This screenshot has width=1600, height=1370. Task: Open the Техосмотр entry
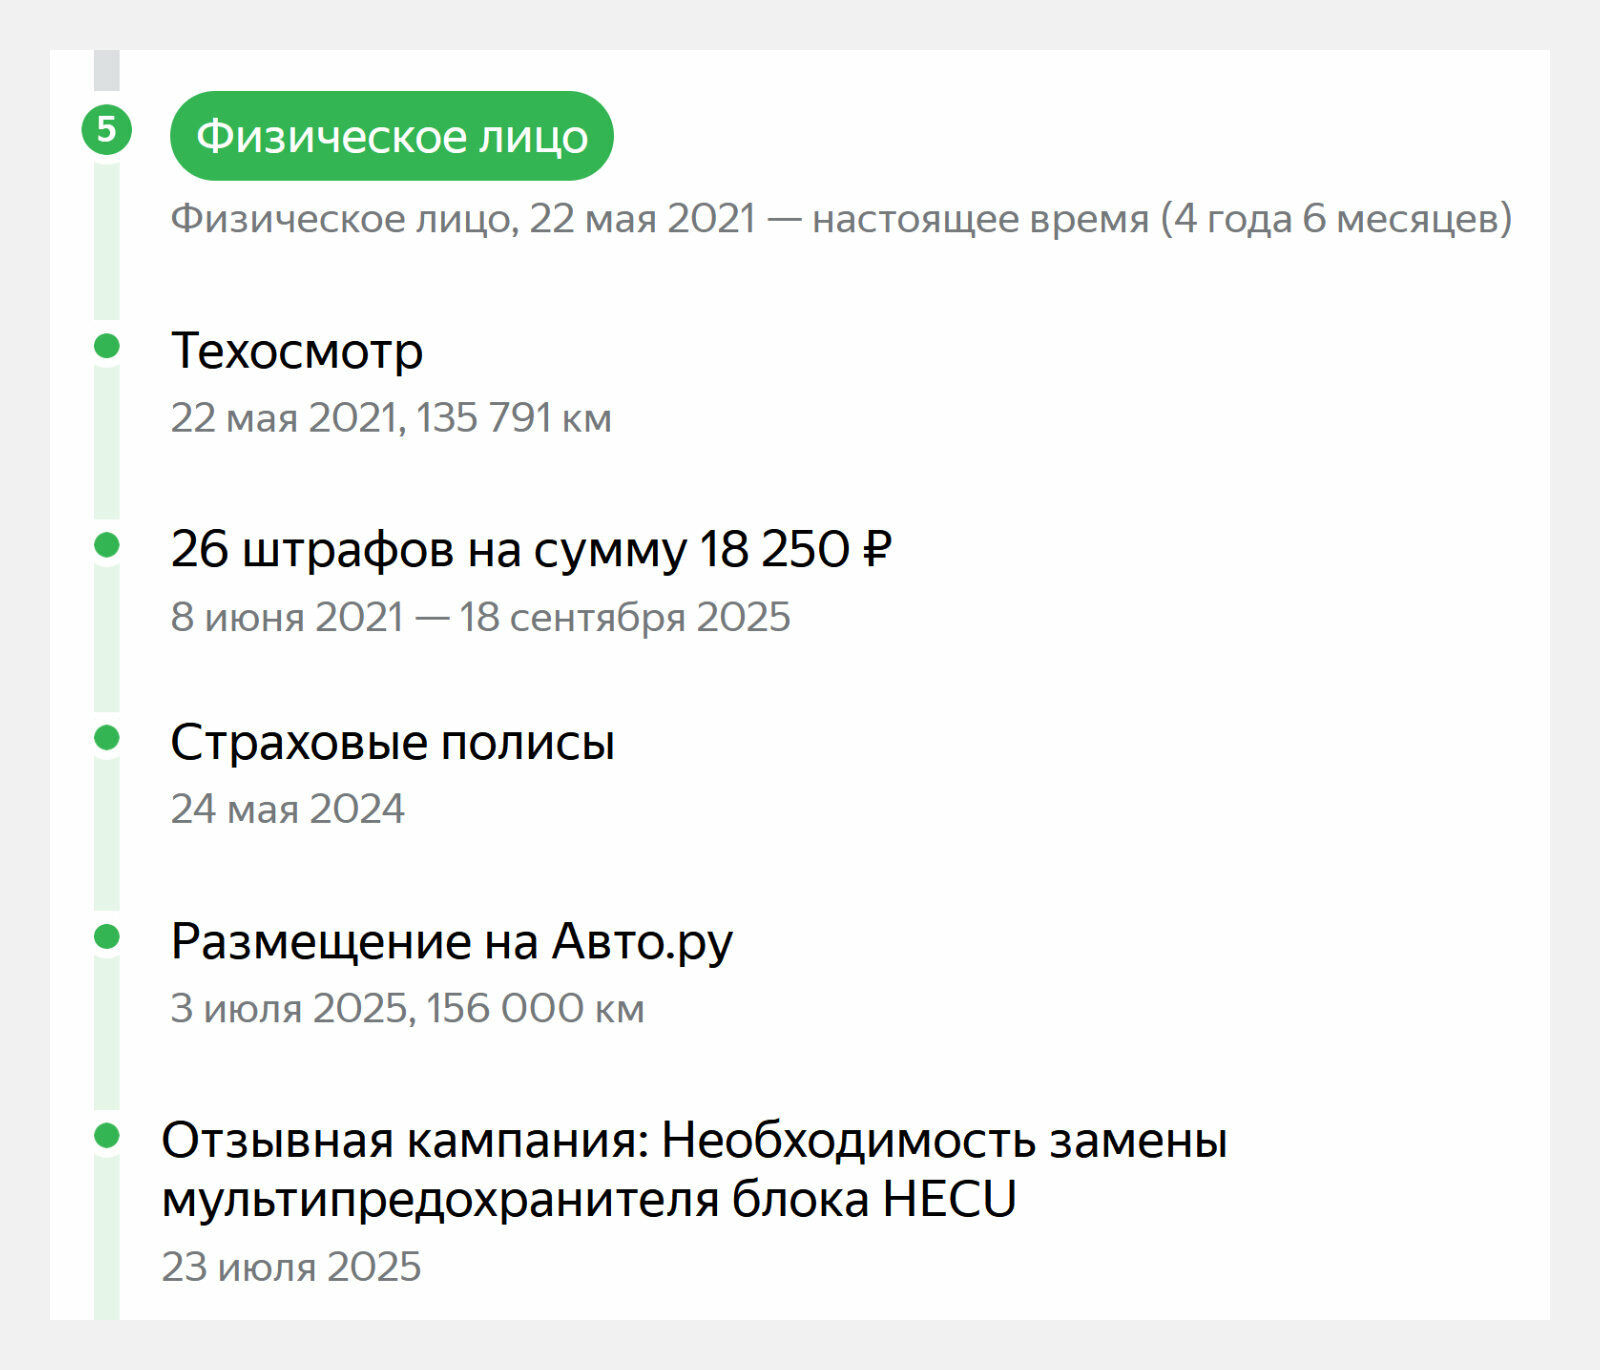click(297, 351)
